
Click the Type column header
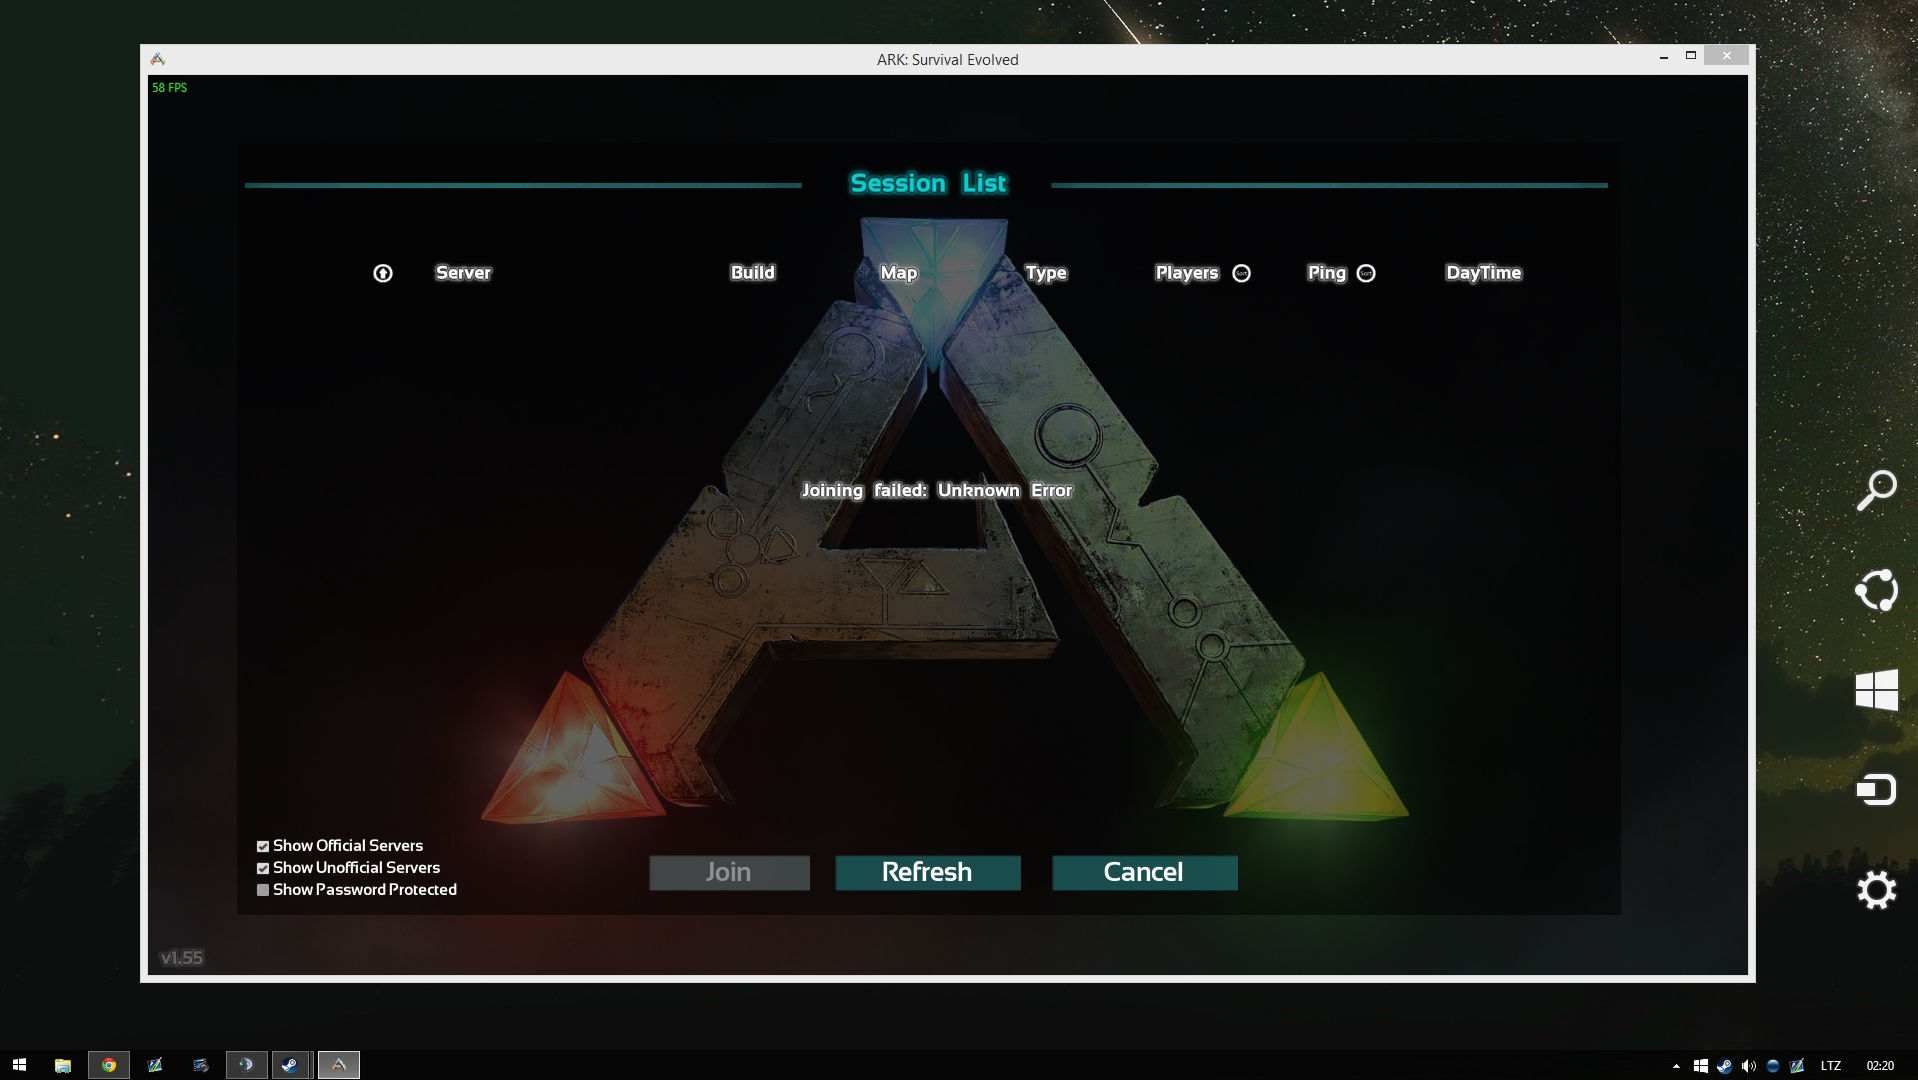[x=1046, y=273]
